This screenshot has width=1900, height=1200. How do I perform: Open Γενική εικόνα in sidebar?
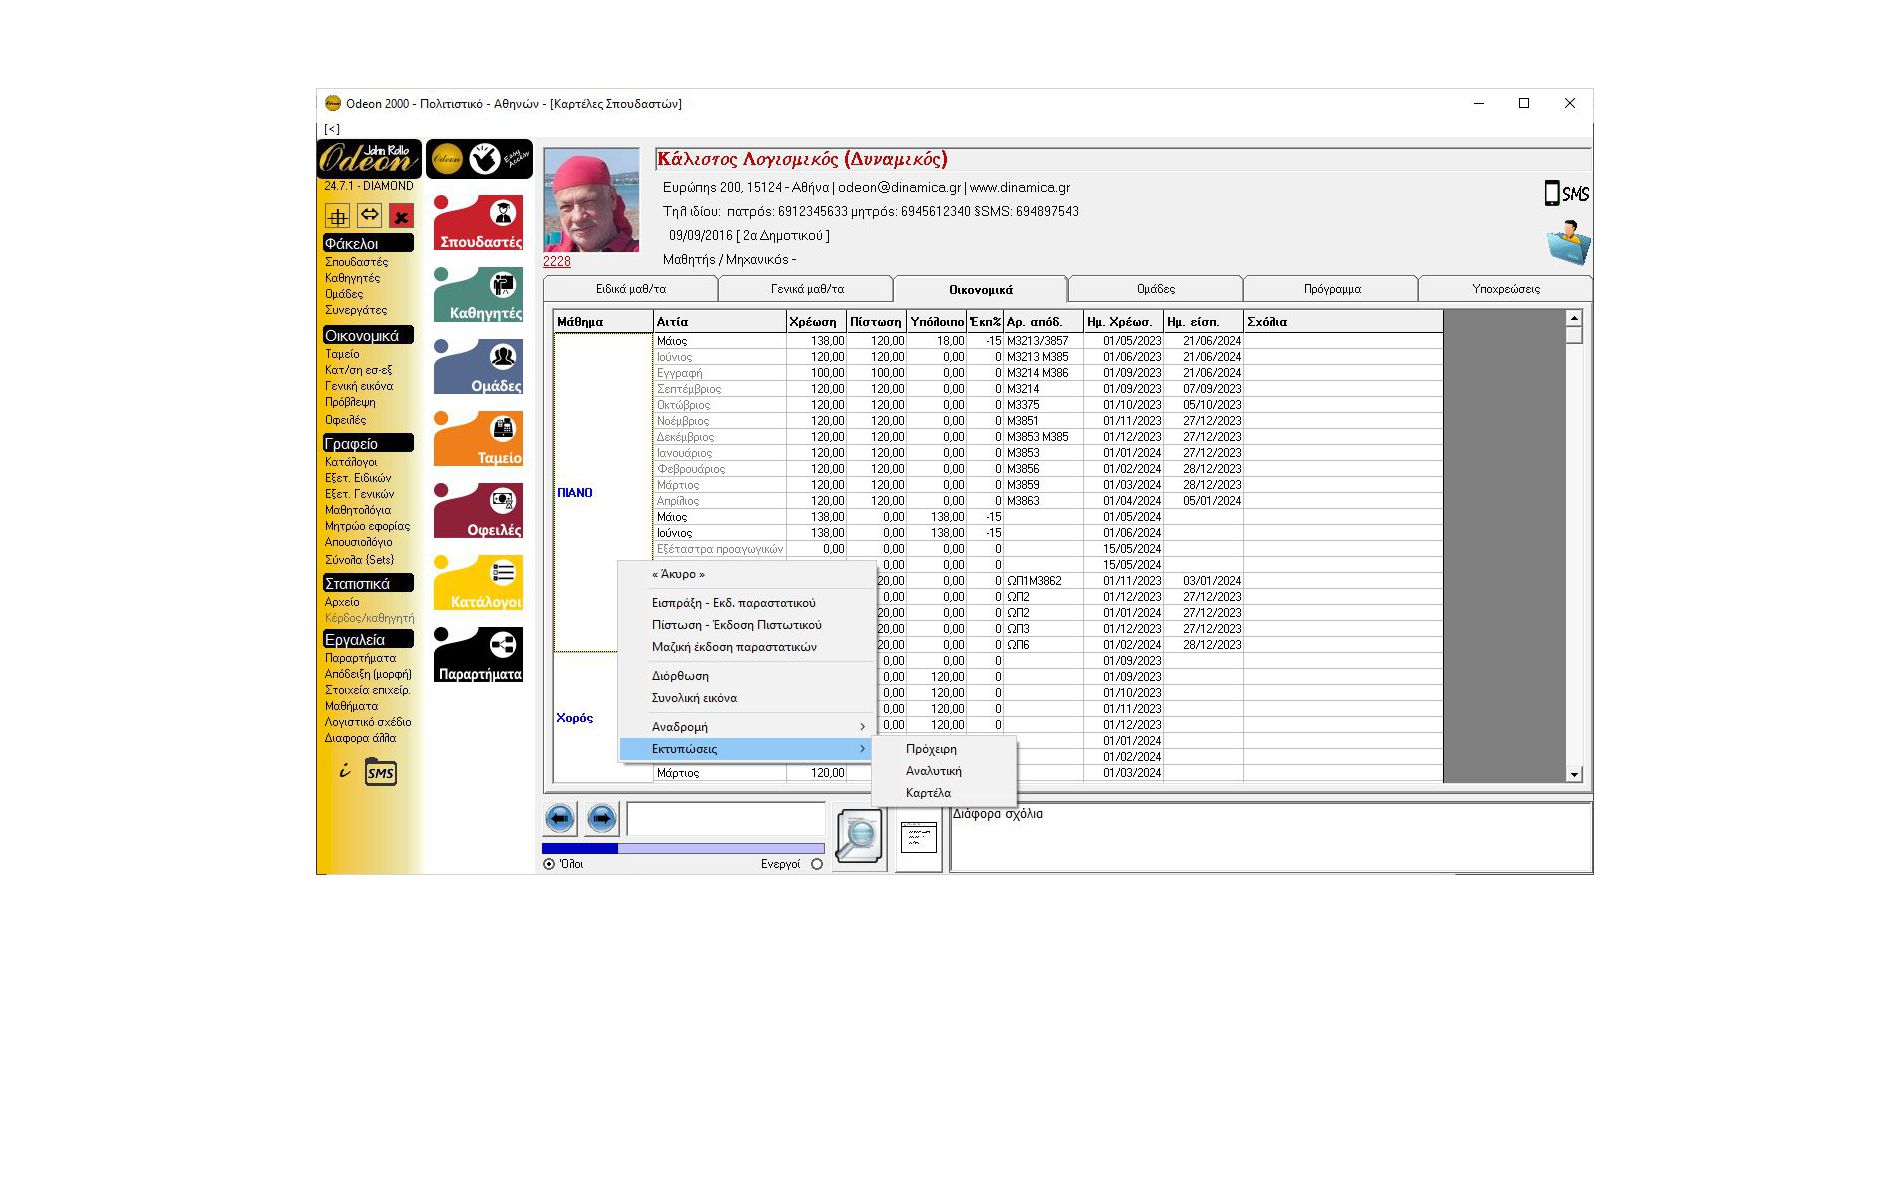coord(359,386)
